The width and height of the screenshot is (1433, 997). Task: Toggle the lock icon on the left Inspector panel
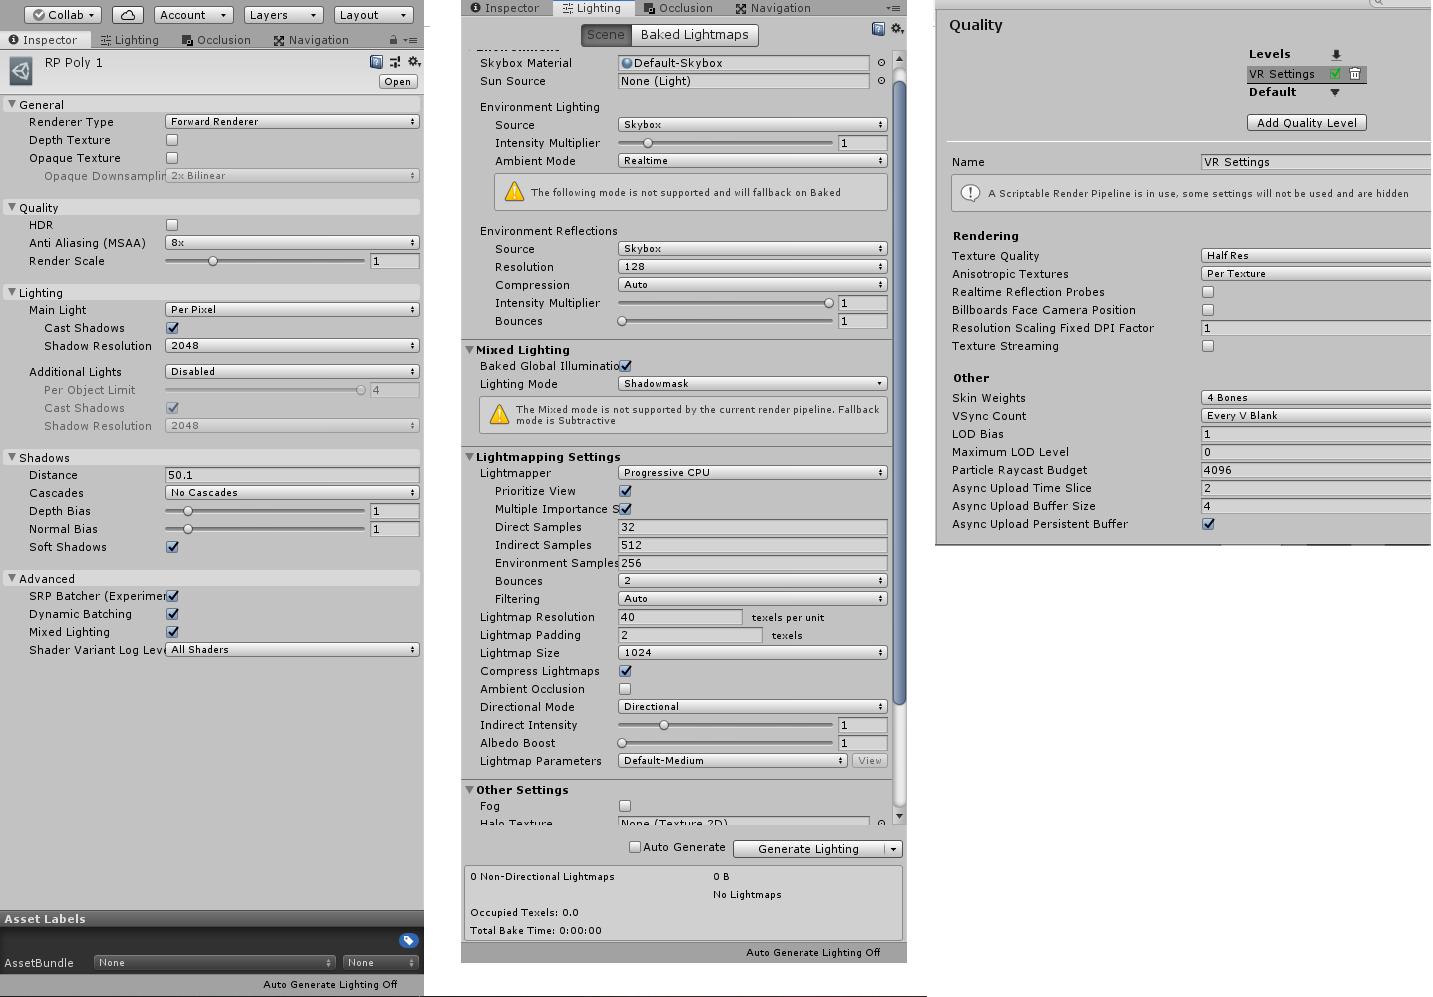393,40
